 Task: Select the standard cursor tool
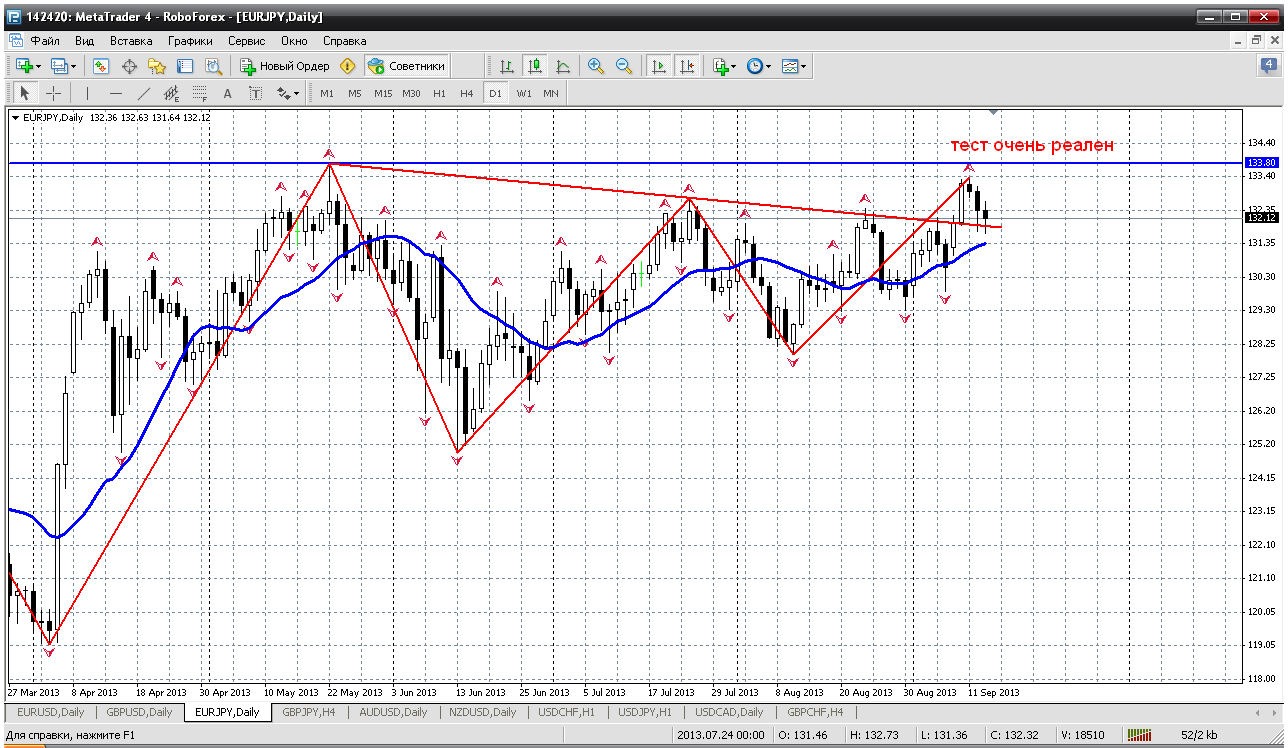(26, 93)
